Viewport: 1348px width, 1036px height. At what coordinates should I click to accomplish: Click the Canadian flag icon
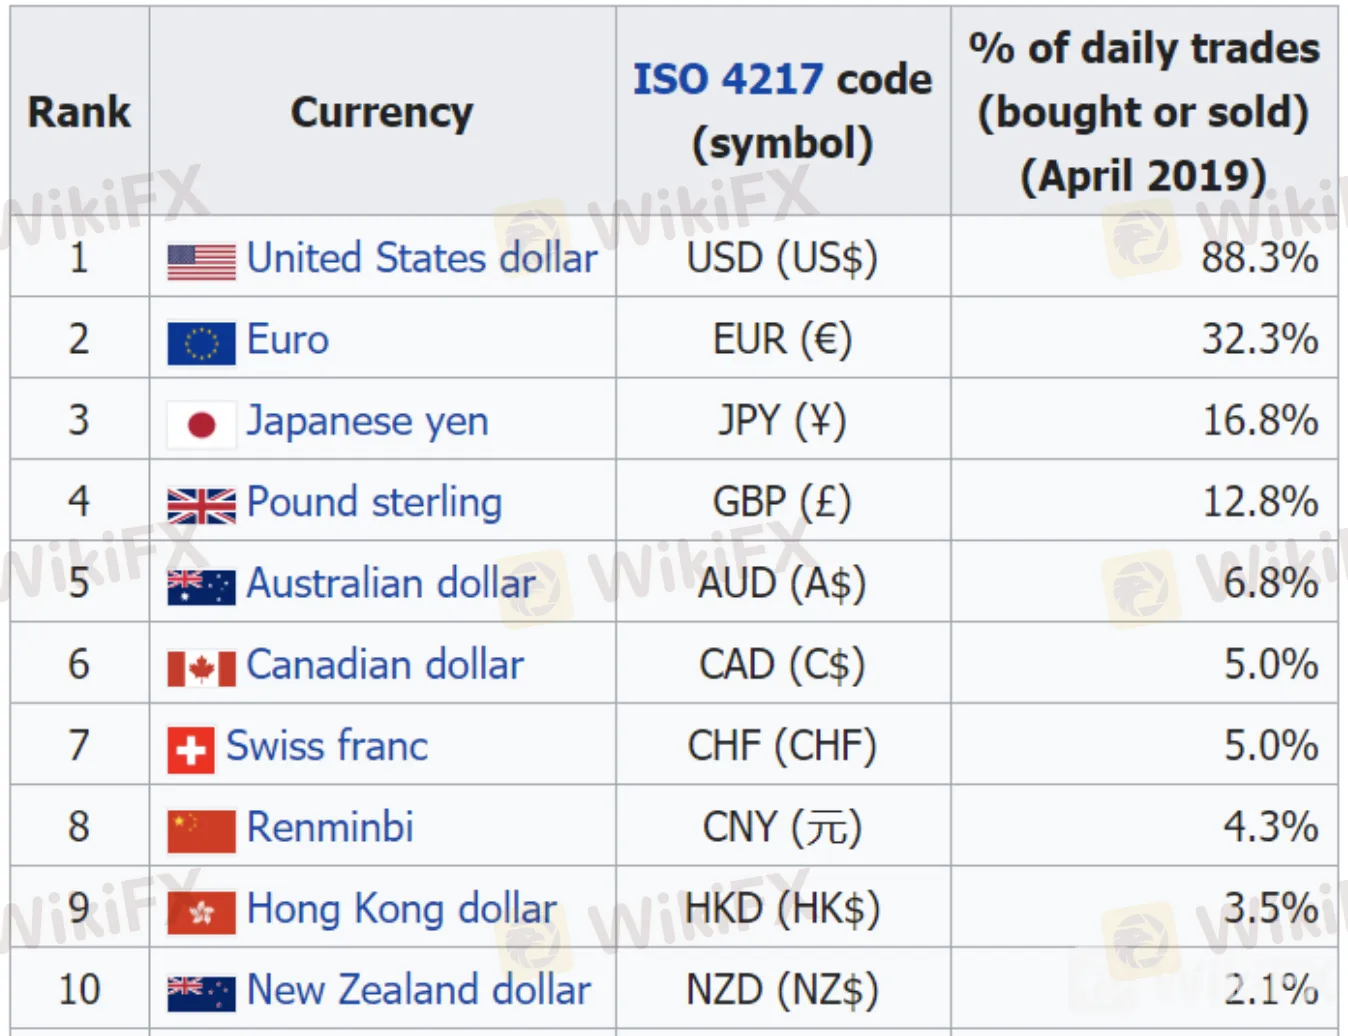click(201, 668)
